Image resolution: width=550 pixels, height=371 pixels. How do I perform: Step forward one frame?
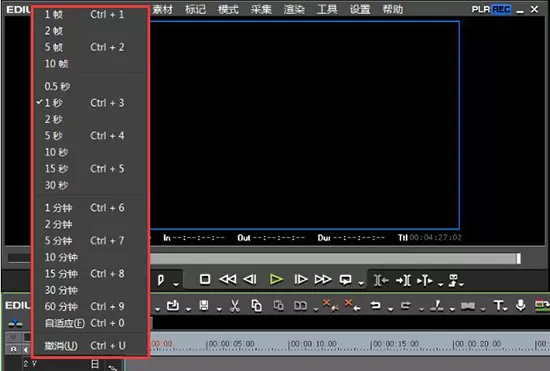[x=301, y=279]
